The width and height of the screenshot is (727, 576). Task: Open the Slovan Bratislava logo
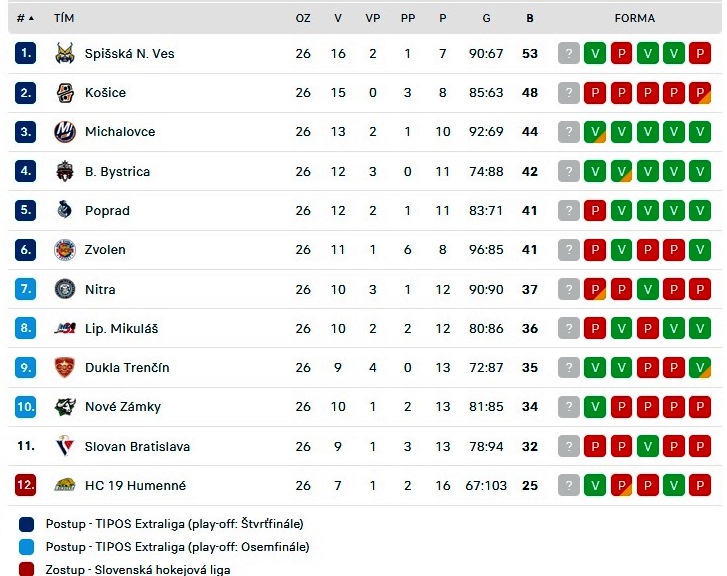click(x=65, y=446)
